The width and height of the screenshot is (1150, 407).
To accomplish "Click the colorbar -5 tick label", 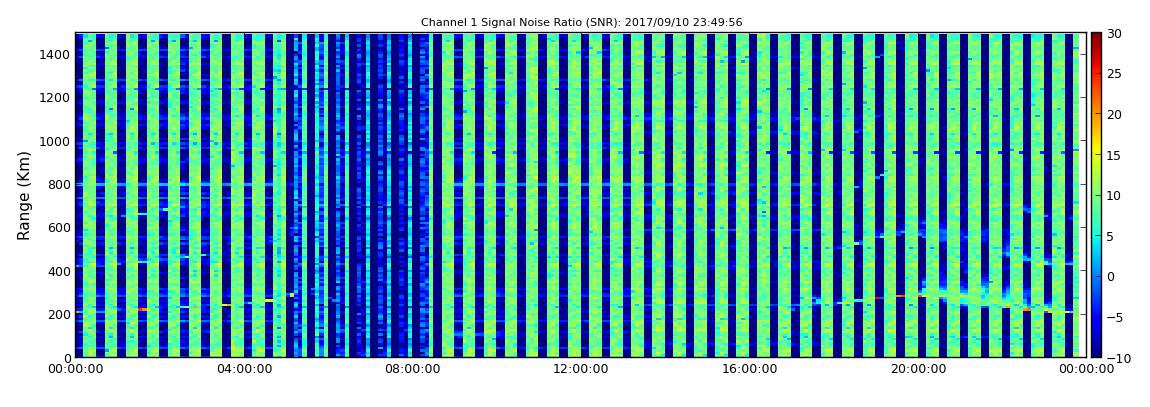I will coord(1113,317).
